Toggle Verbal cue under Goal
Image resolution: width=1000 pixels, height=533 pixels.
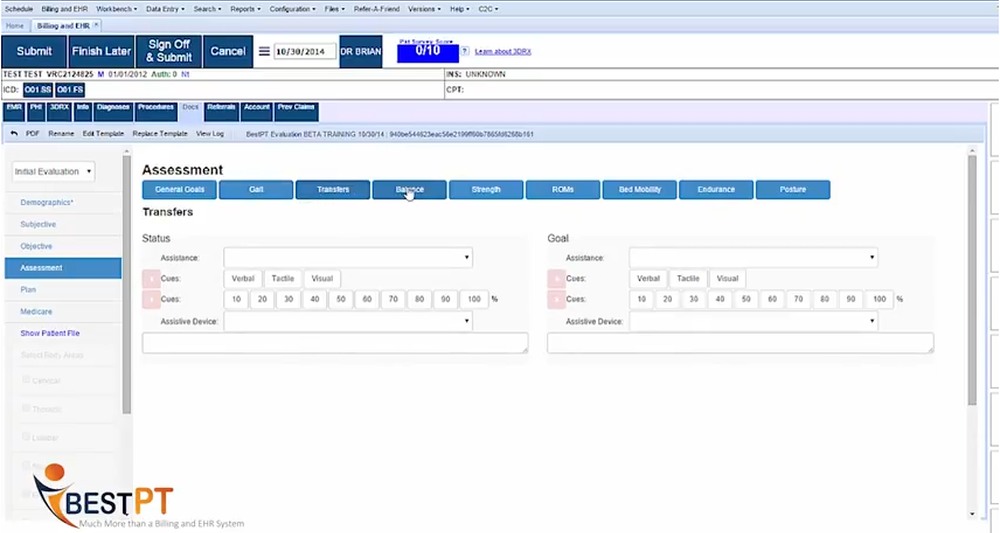click(648, 279)
